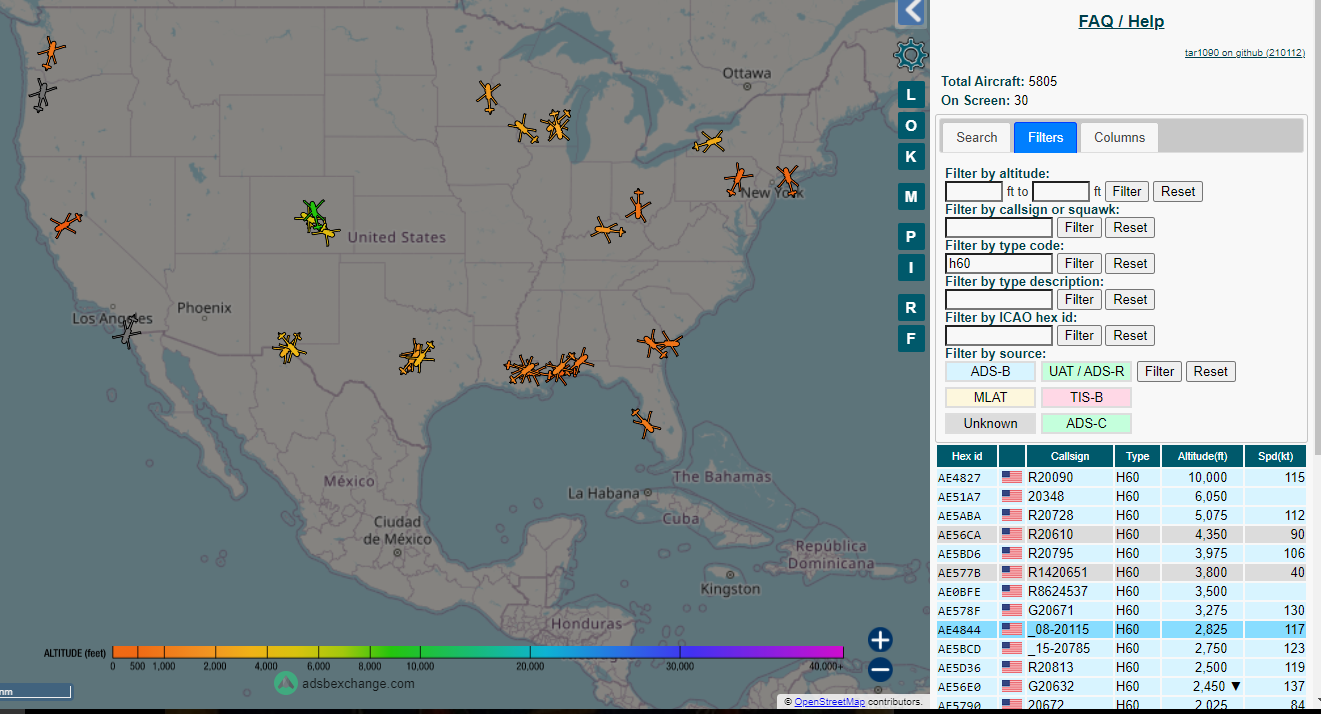This screenshot has height=714, width=1321.
Task: Open the tar1090 on github link
Action: (x=1244, y=53)
